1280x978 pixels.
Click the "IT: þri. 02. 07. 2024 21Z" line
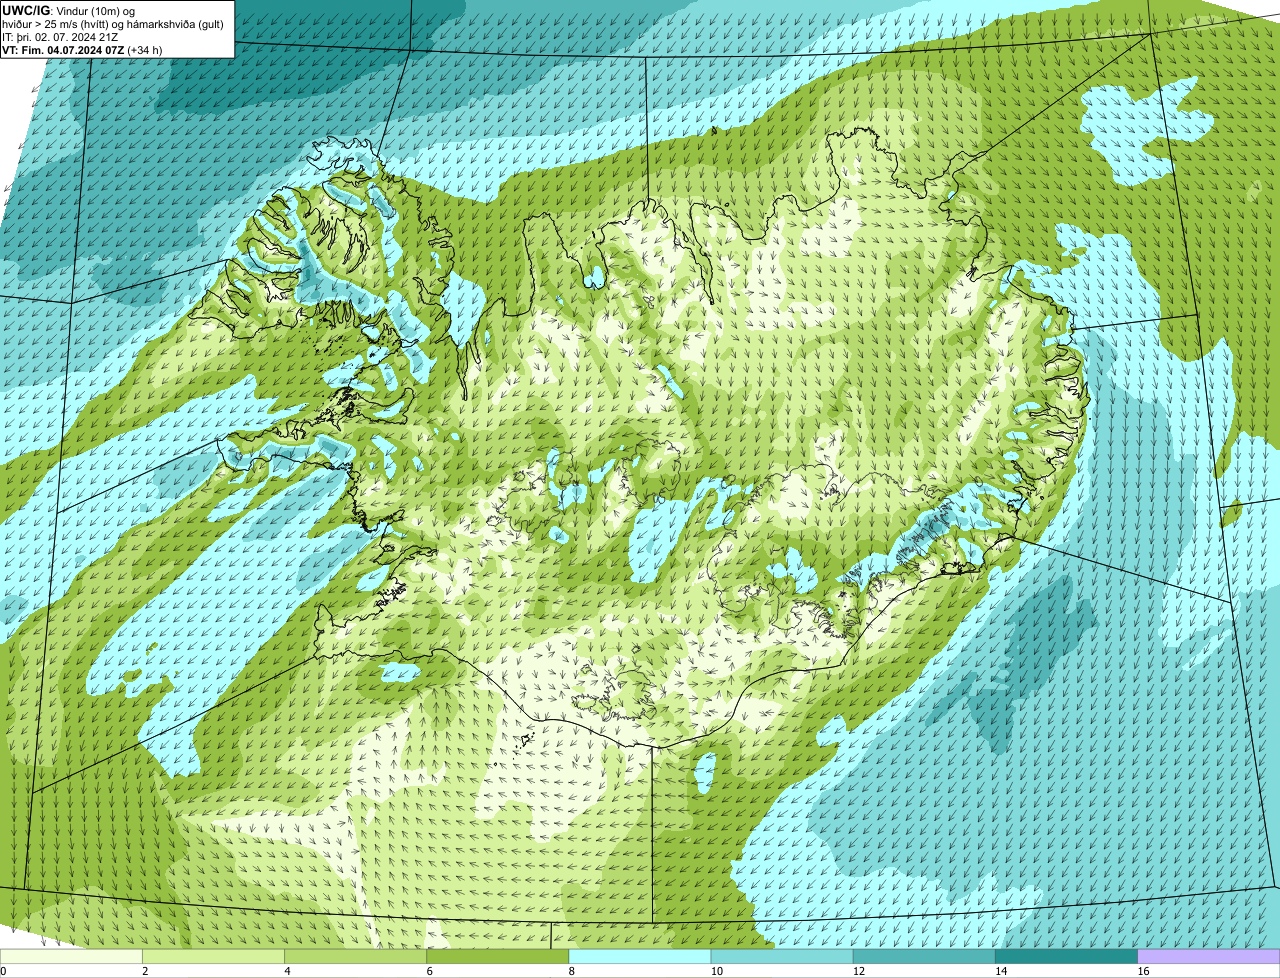click(x=60, y=36)
